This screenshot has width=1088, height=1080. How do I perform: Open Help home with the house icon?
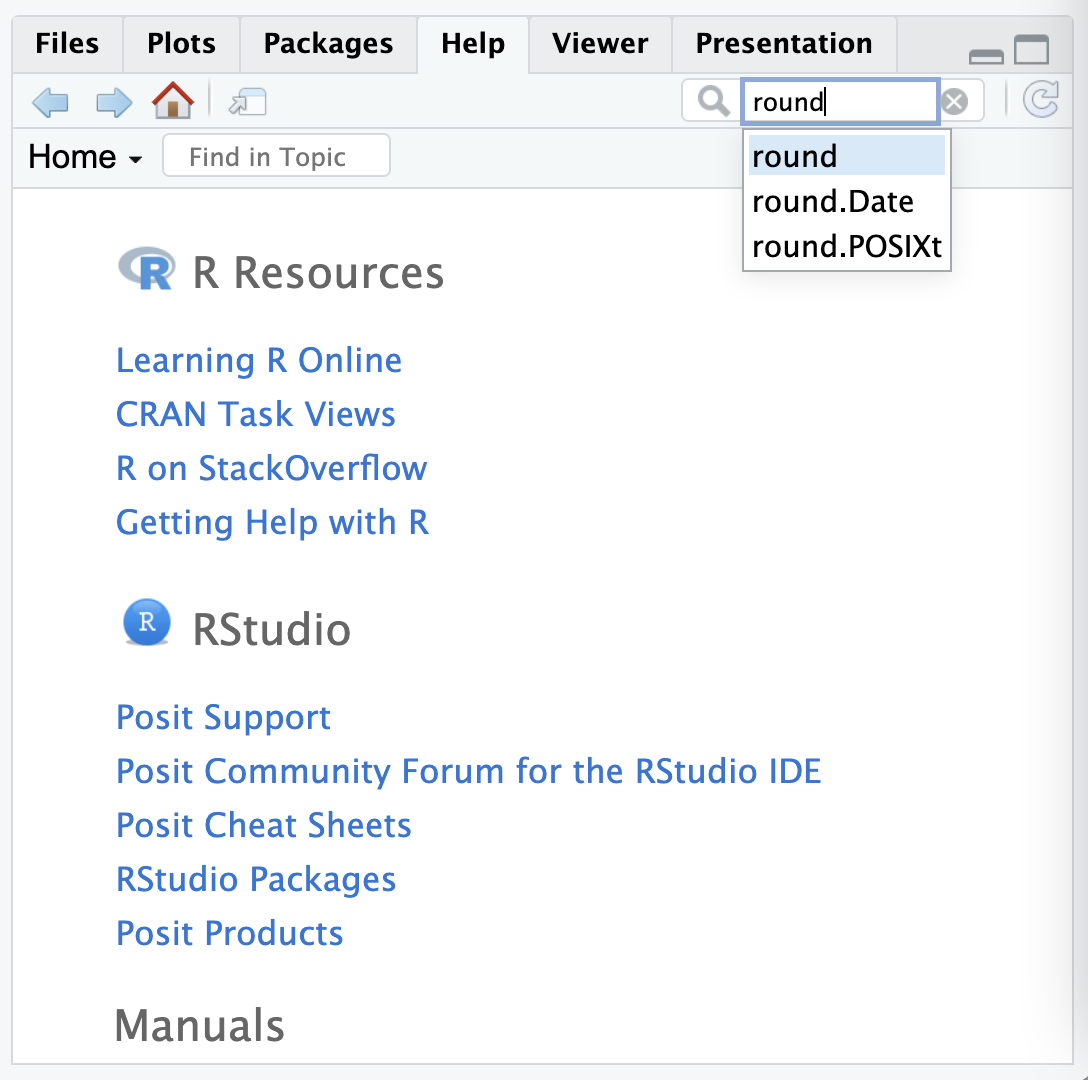173,101
